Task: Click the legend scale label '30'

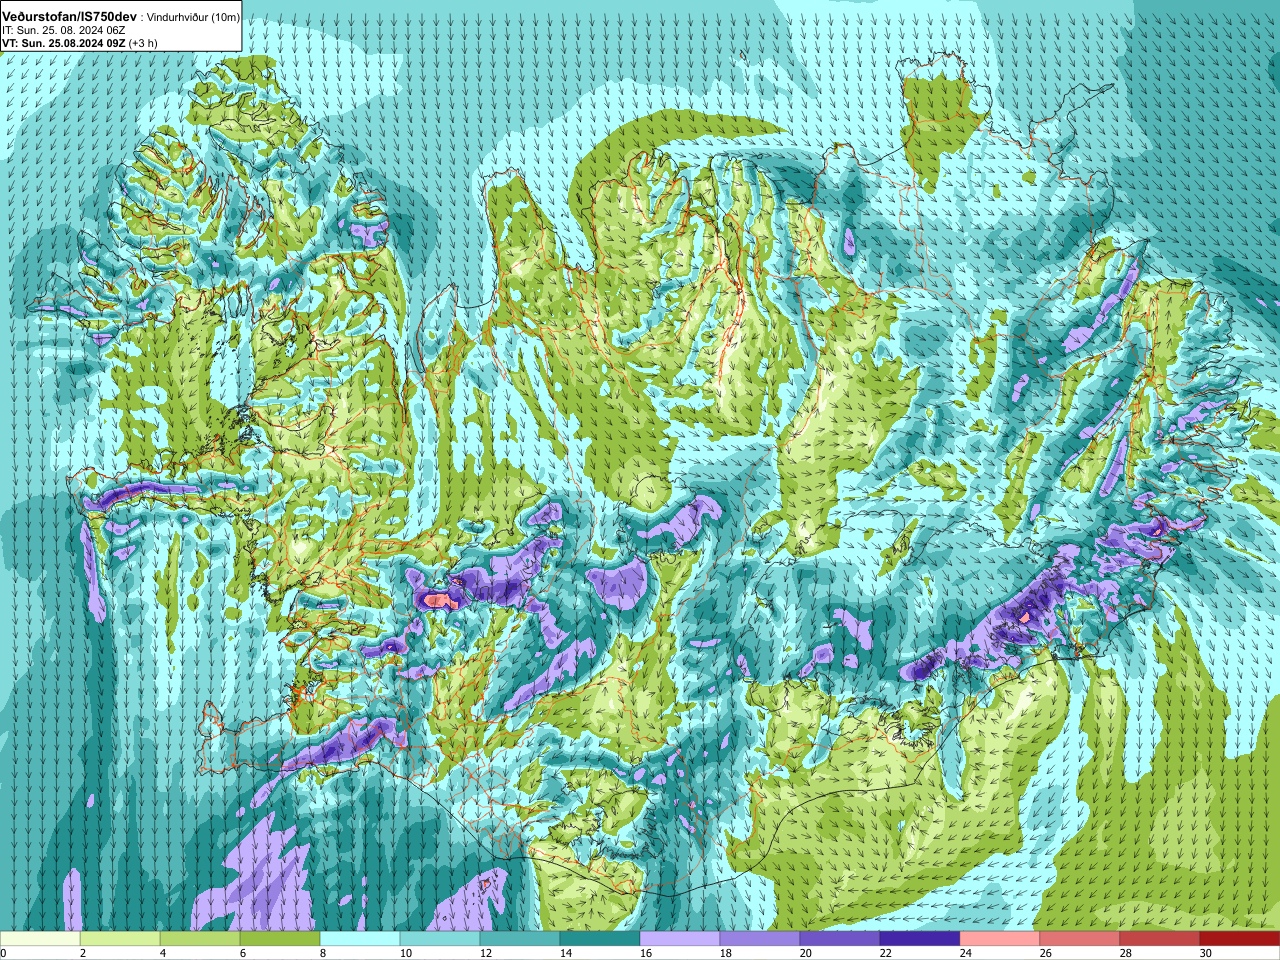Action: pyautogui.click(x=1206, y=953)
